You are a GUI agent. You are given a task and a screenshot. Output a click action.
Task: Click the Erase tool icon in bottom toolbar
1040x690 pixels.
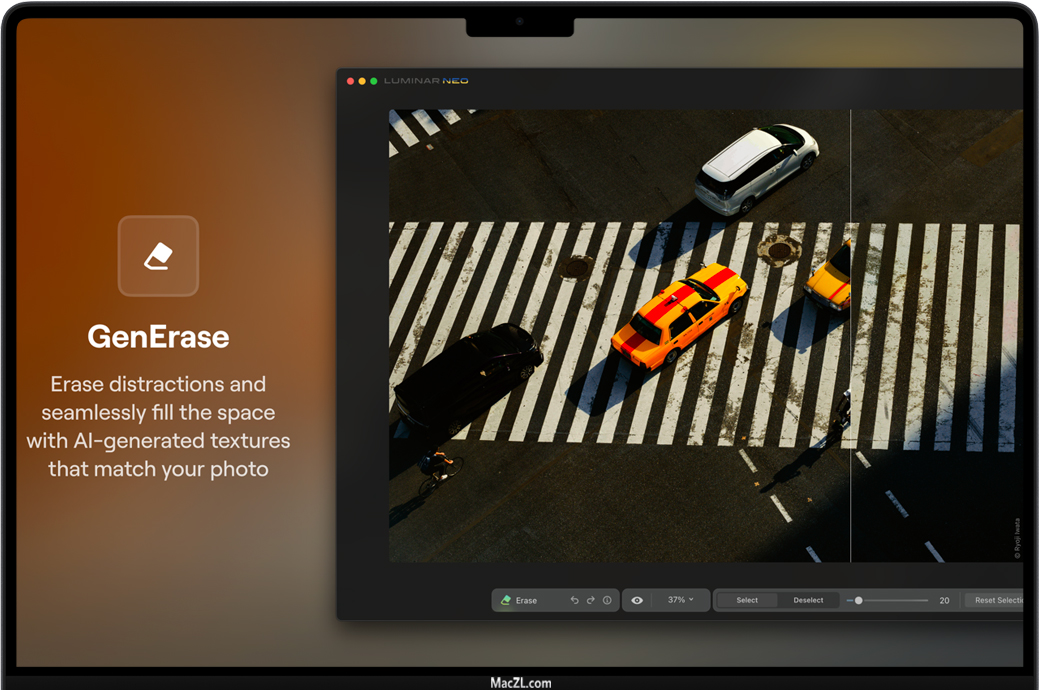coord(506,600)
